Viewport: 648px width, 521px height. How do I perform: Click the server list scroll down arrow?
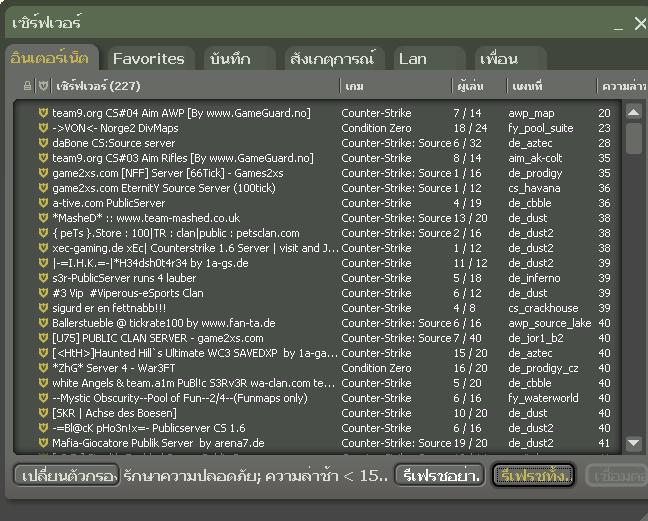click(x=634, y=443)
